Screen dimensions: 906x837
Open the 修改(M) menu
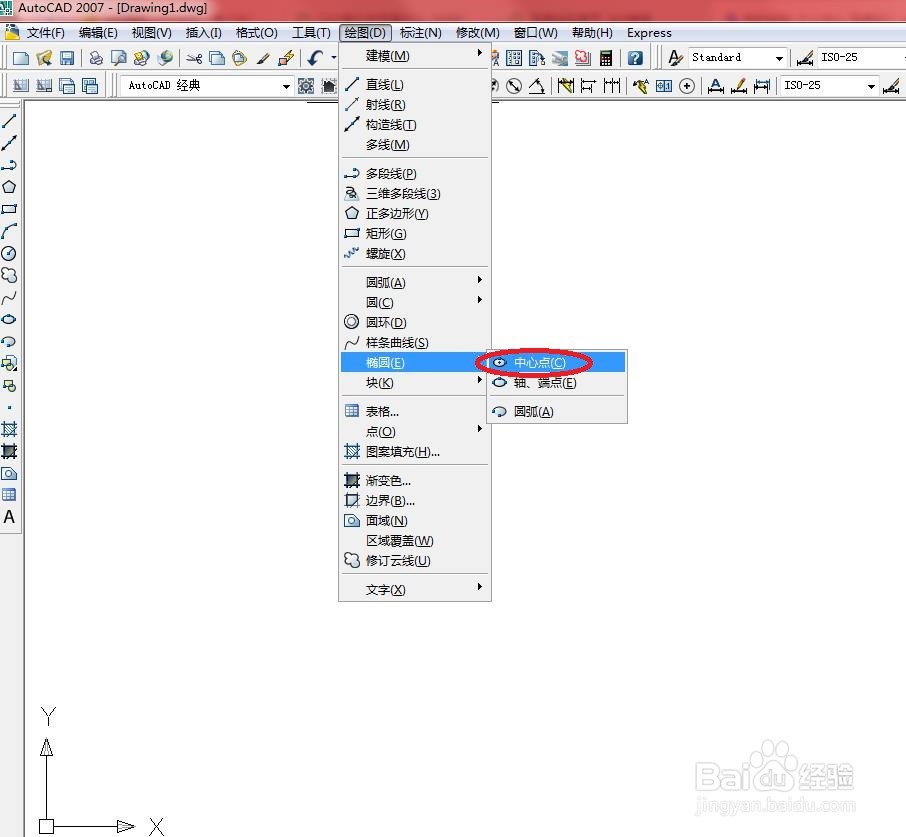478,33
